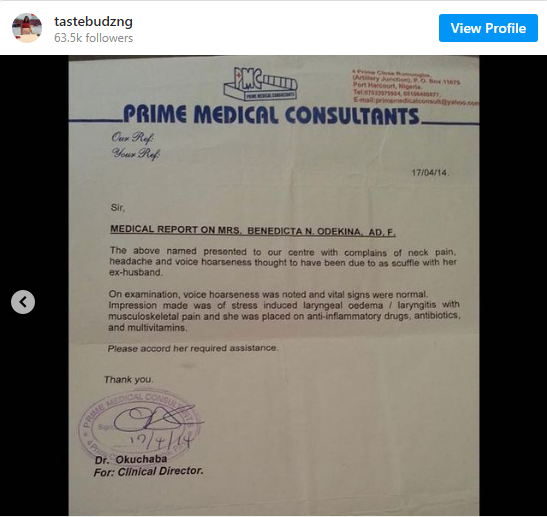Viewport: 547px width, 517px height.
Task: Click the PMC logo on letterhead
Action: [x=260, y=83]
